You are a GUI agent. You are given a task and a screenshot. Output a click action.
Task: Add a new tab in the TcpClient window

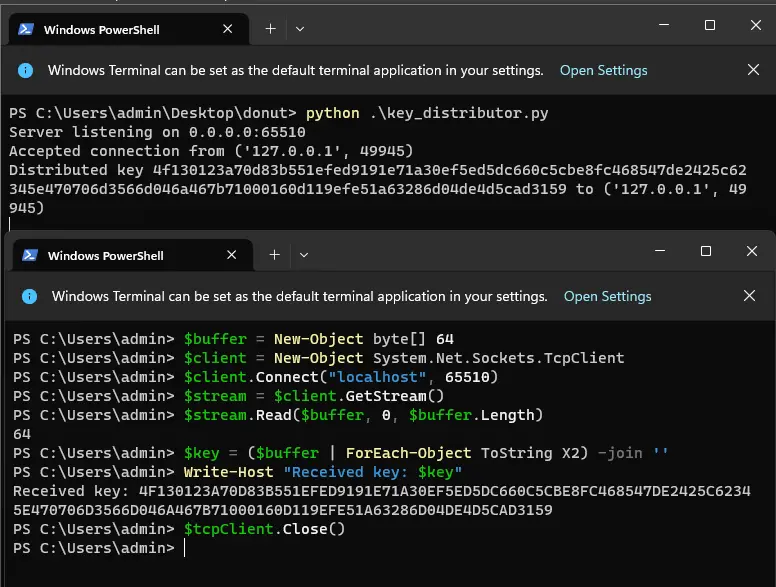pos(273,255)
